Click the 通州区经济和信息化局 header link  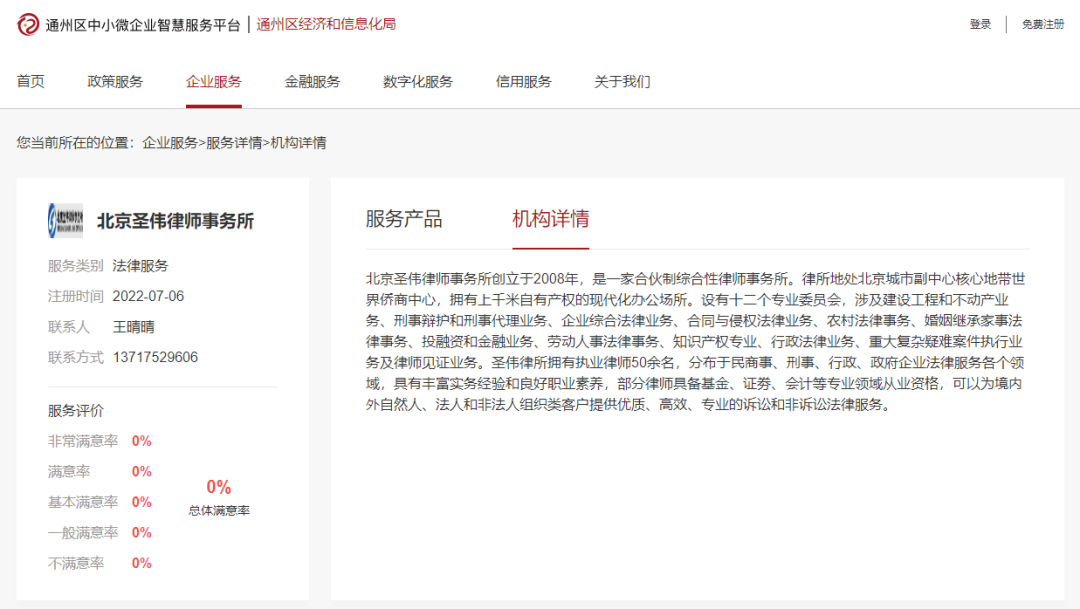point(326,24)
